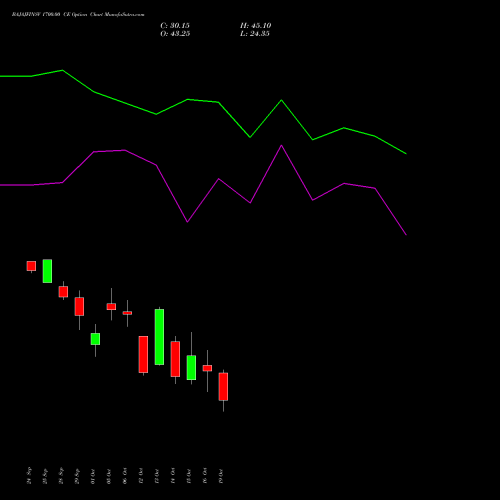Click the 01 Oct date axis label

click(x=93, y=476)
